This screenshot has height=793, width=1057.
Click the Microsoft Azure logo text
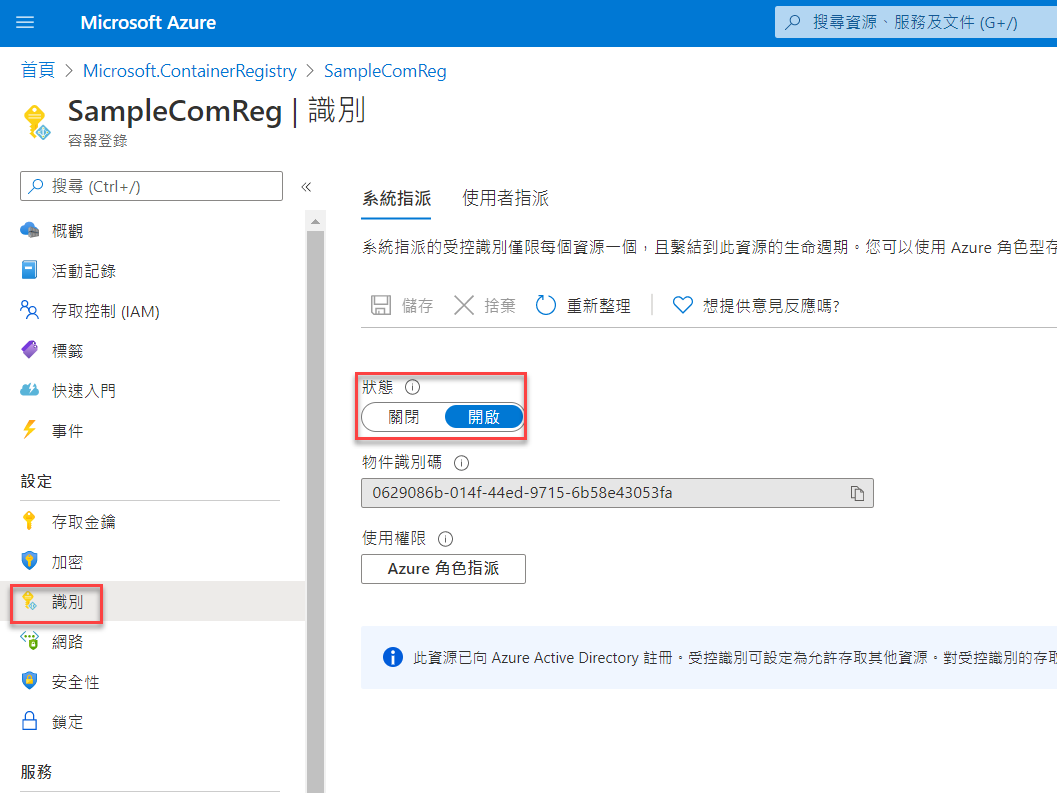[148, 22]
